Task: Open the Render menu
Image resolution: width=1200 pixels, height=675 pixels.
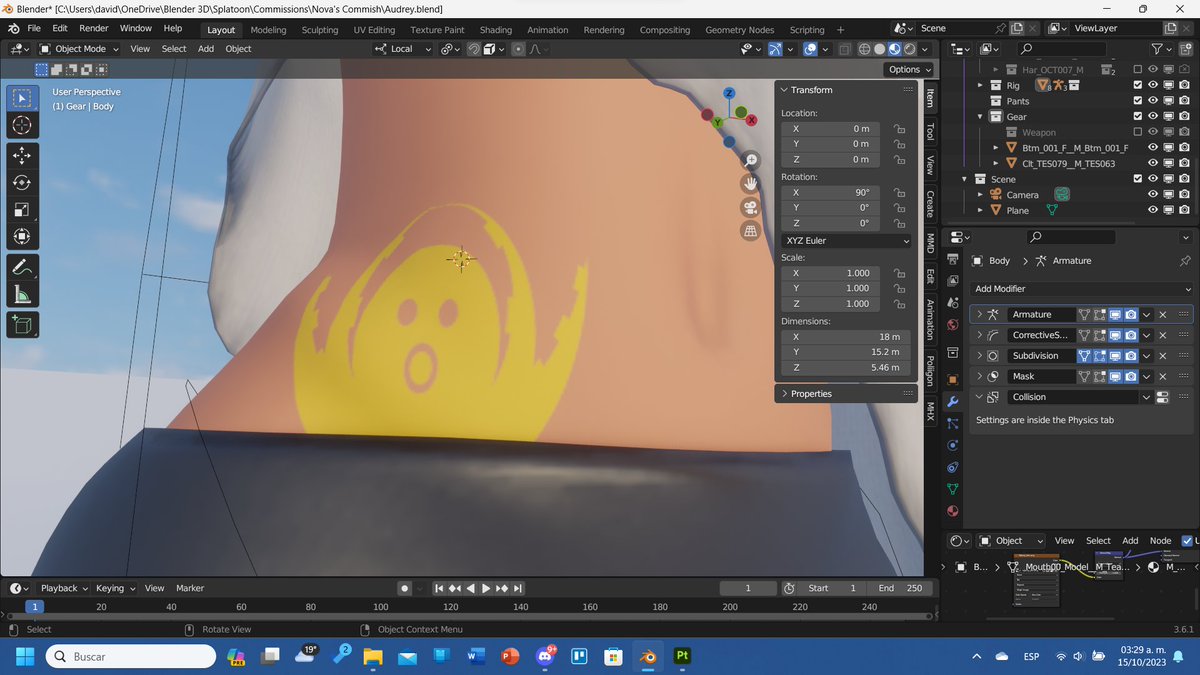Action: [x=93, y=29]
